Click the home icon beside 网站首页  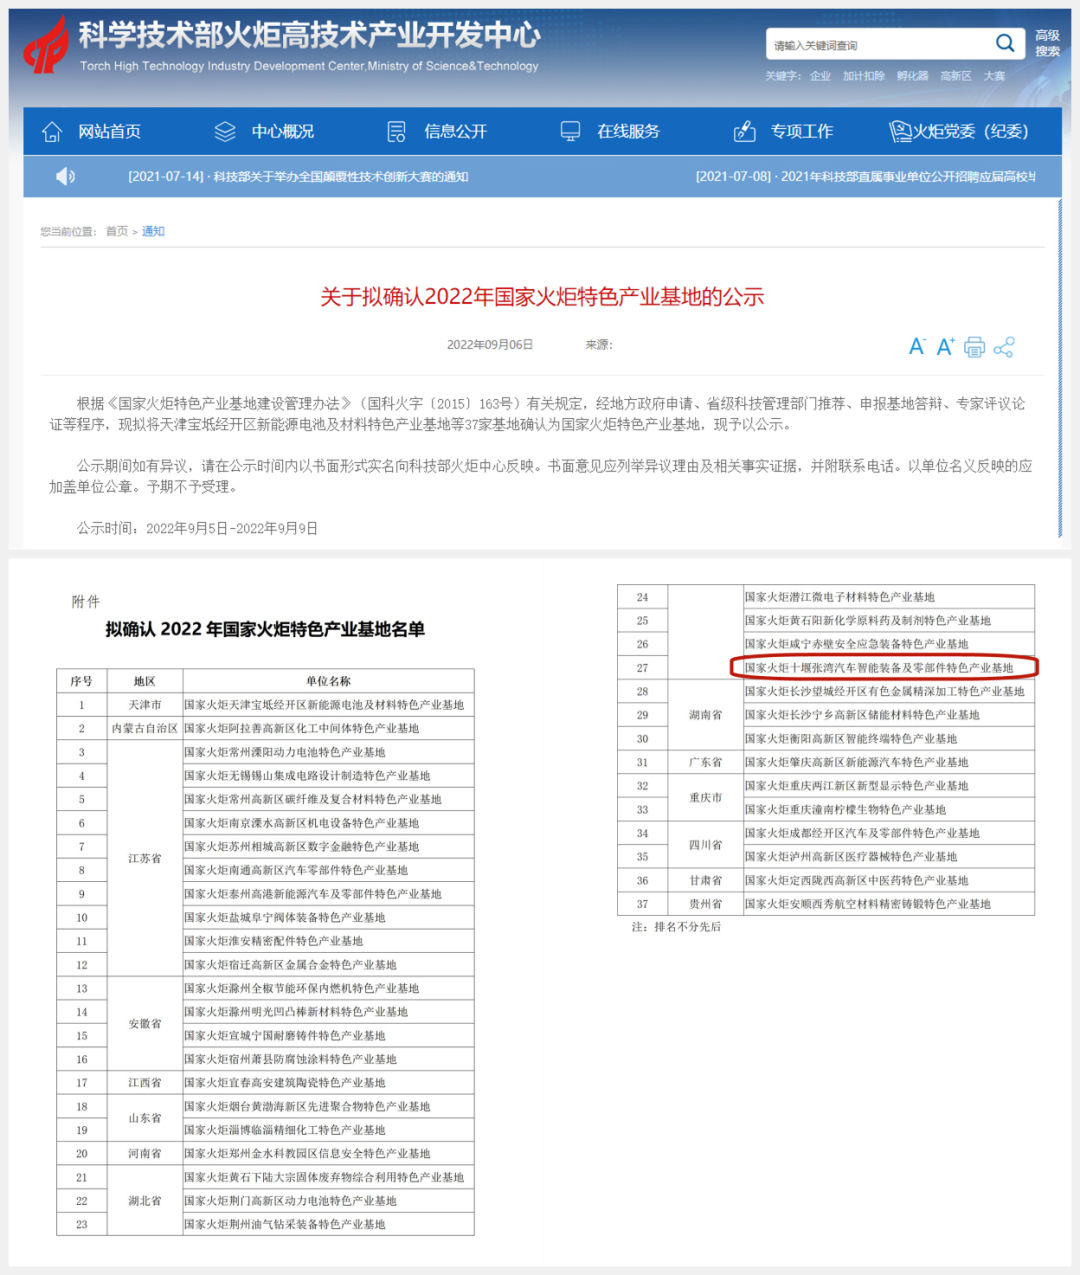[52, 132]
